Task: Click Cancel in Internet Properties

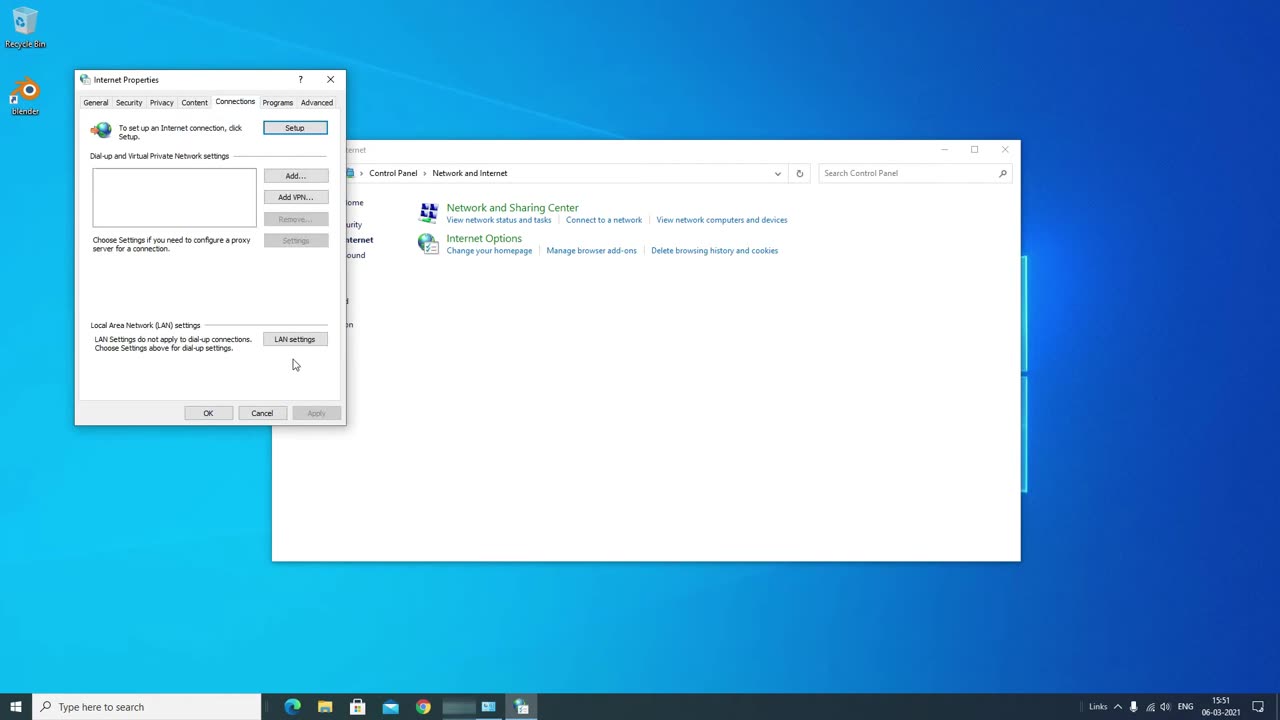Action: (x=262, y=413)
